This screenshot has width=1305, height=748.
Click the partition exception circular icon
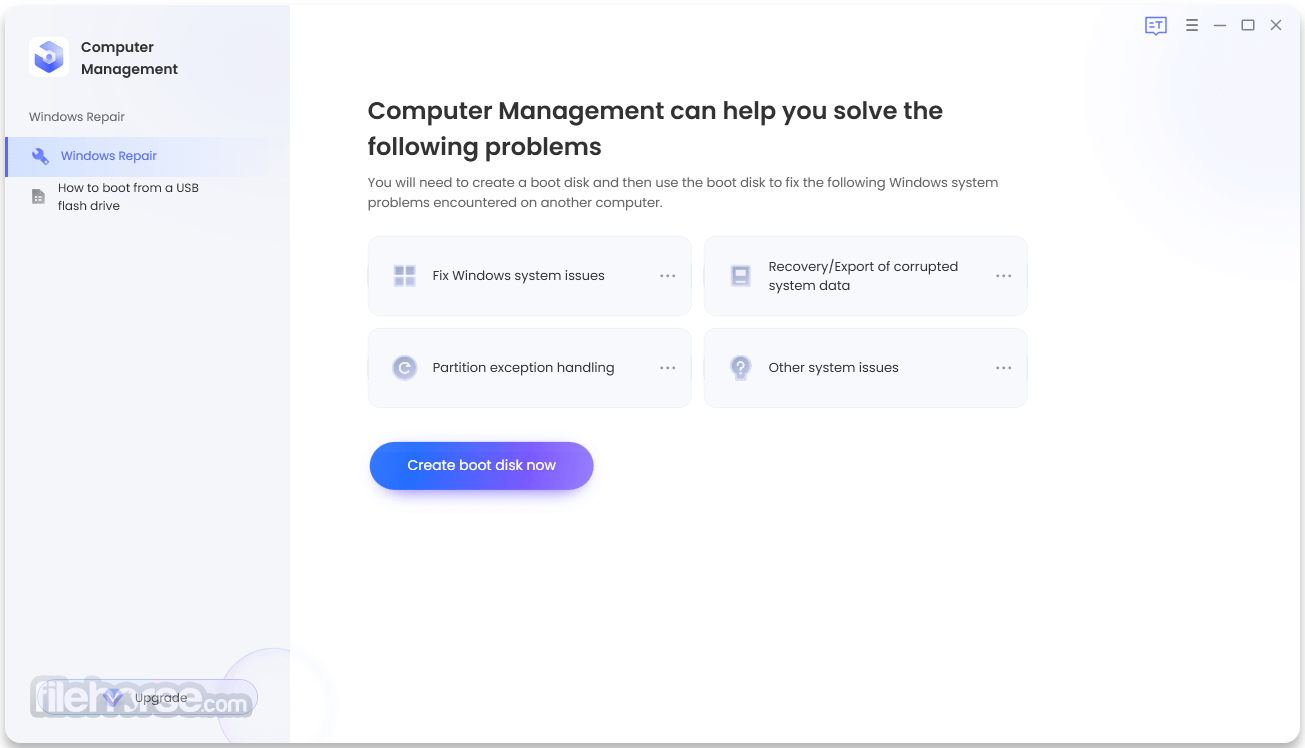(404, 368)
